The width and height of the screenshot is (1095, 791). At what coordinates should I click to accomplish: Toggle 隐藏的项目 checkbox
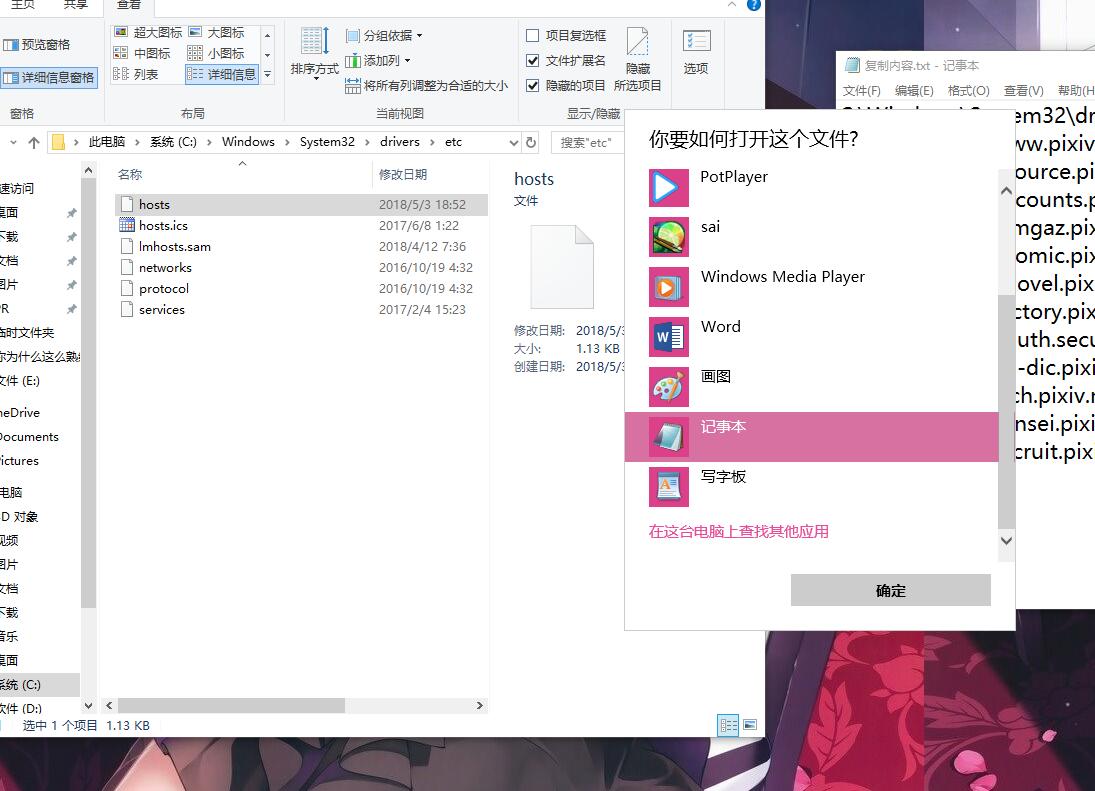(532, 86)
